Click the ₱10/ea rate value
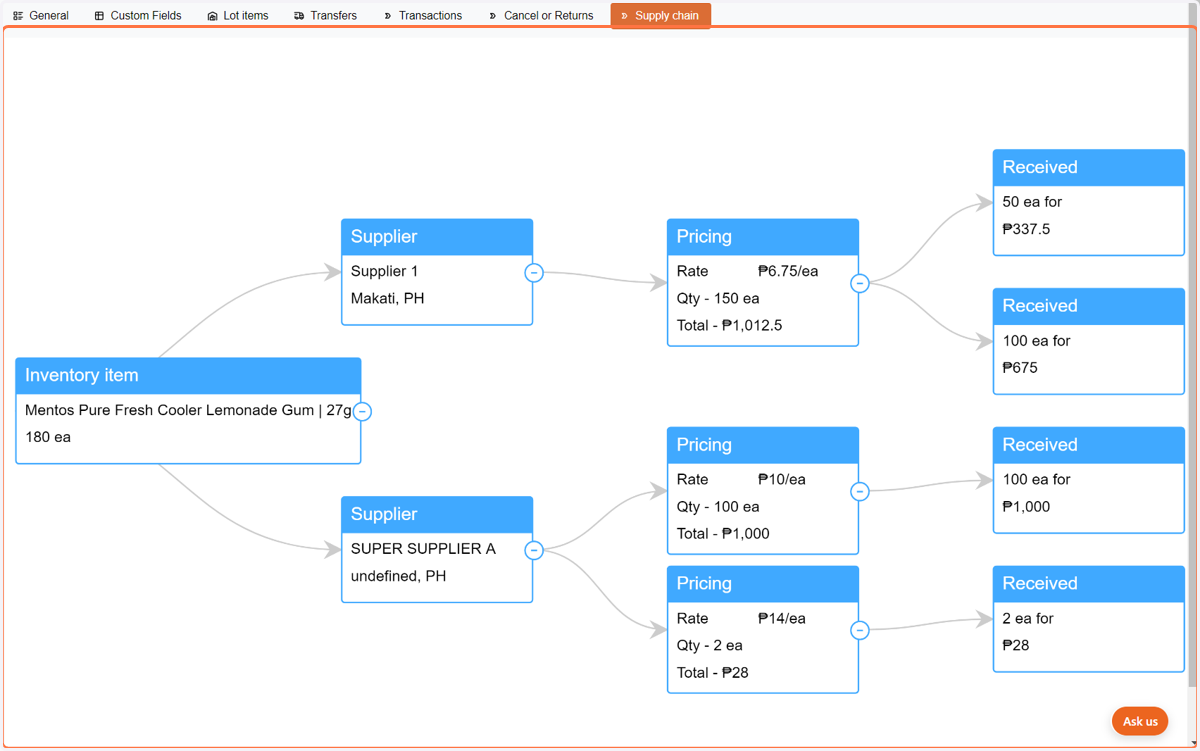Viewport: 1200px width, 751px height. [782, 479]
